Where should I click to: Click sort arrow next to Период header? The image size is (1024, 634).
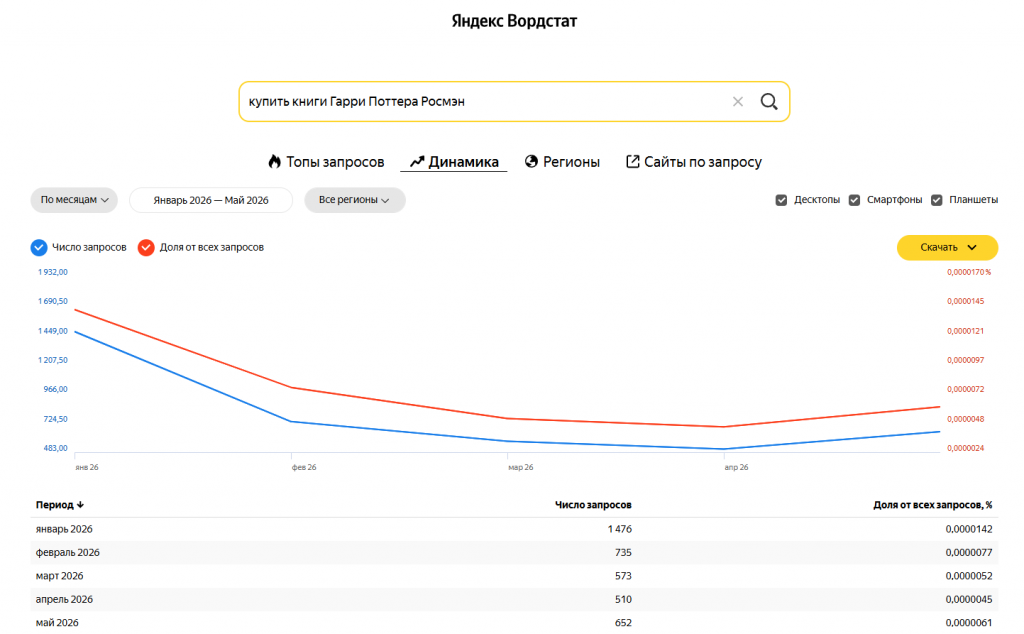(x=80, y=505)
